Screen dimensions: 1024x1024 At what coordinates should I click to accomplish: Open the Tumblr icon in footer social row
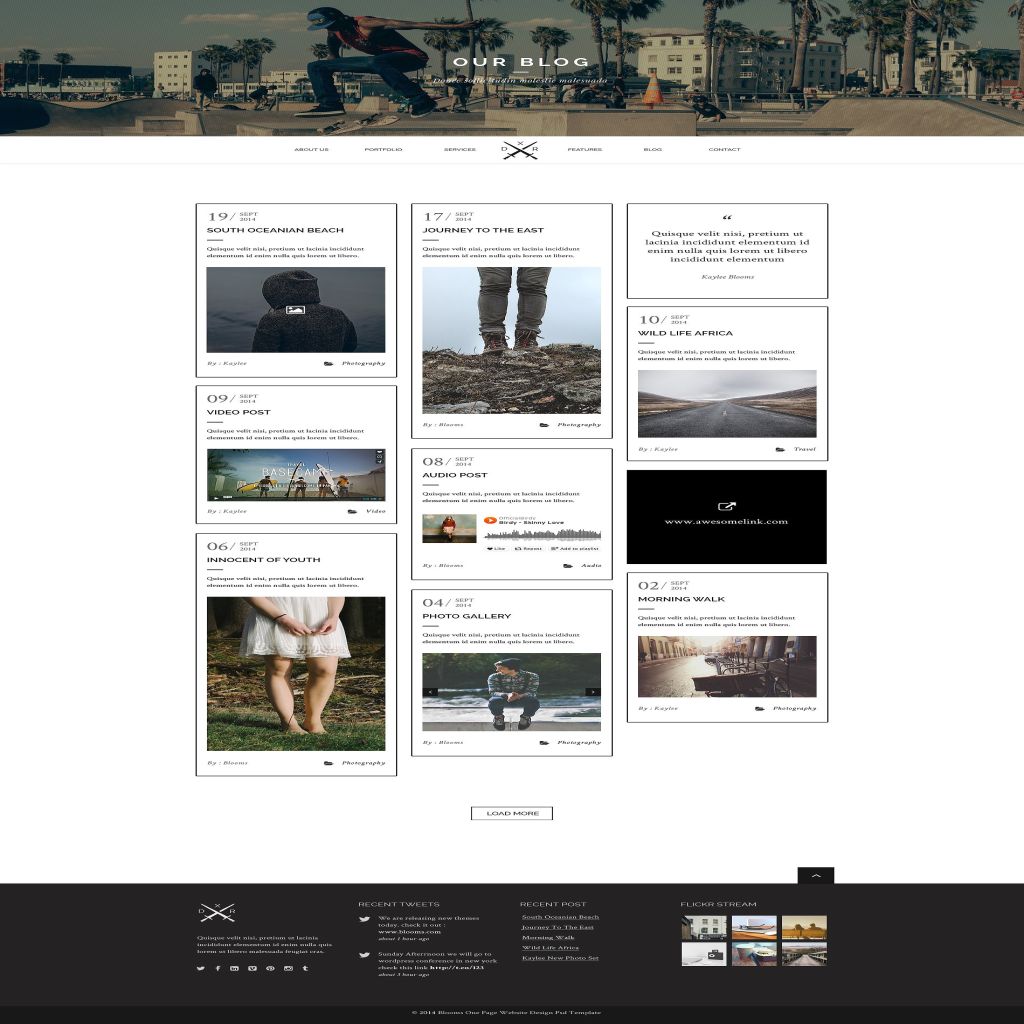pyautogui.click(x=305, y=968)
